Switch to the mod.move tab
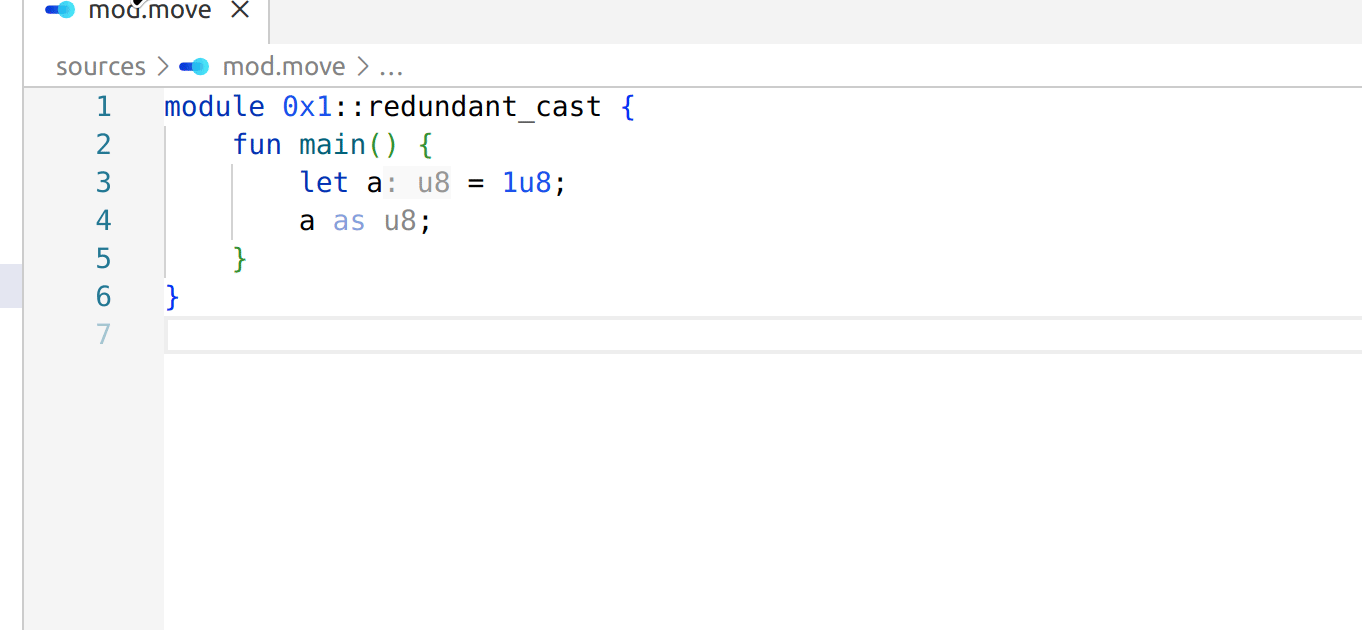The height and width of the screenshot is (630, 1362). pos(148,11)
